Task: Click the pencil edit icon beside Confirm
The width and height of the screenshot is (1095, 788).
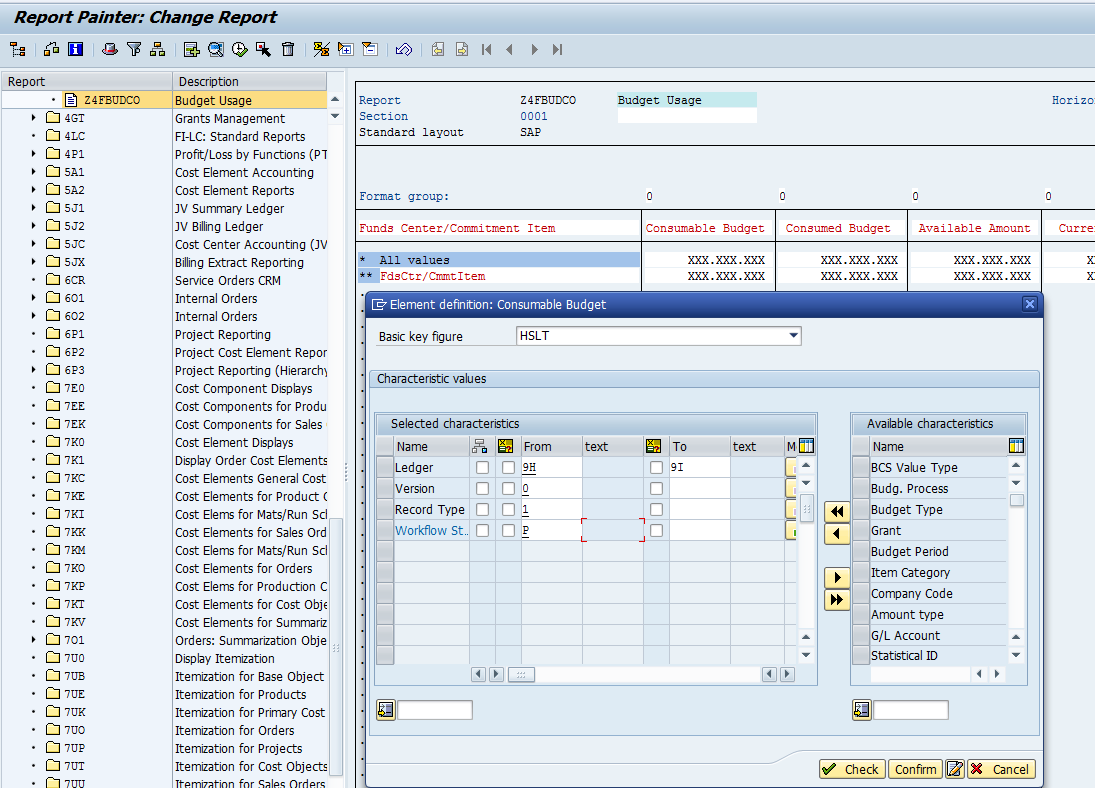Action: pos(955,769)
